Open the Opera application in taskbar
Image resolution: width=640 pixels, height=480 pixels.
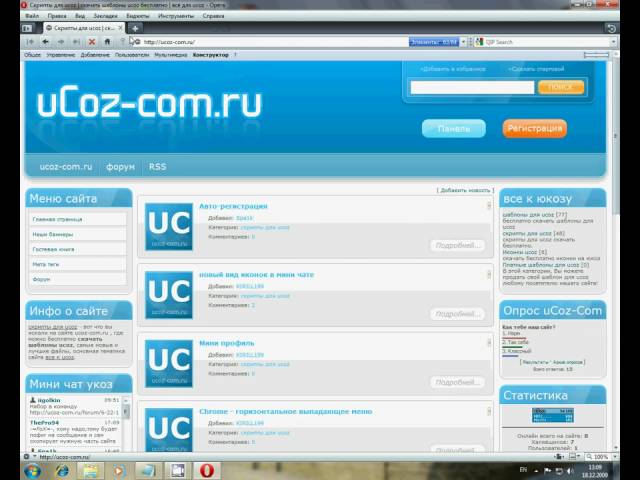tap(207, 471)
